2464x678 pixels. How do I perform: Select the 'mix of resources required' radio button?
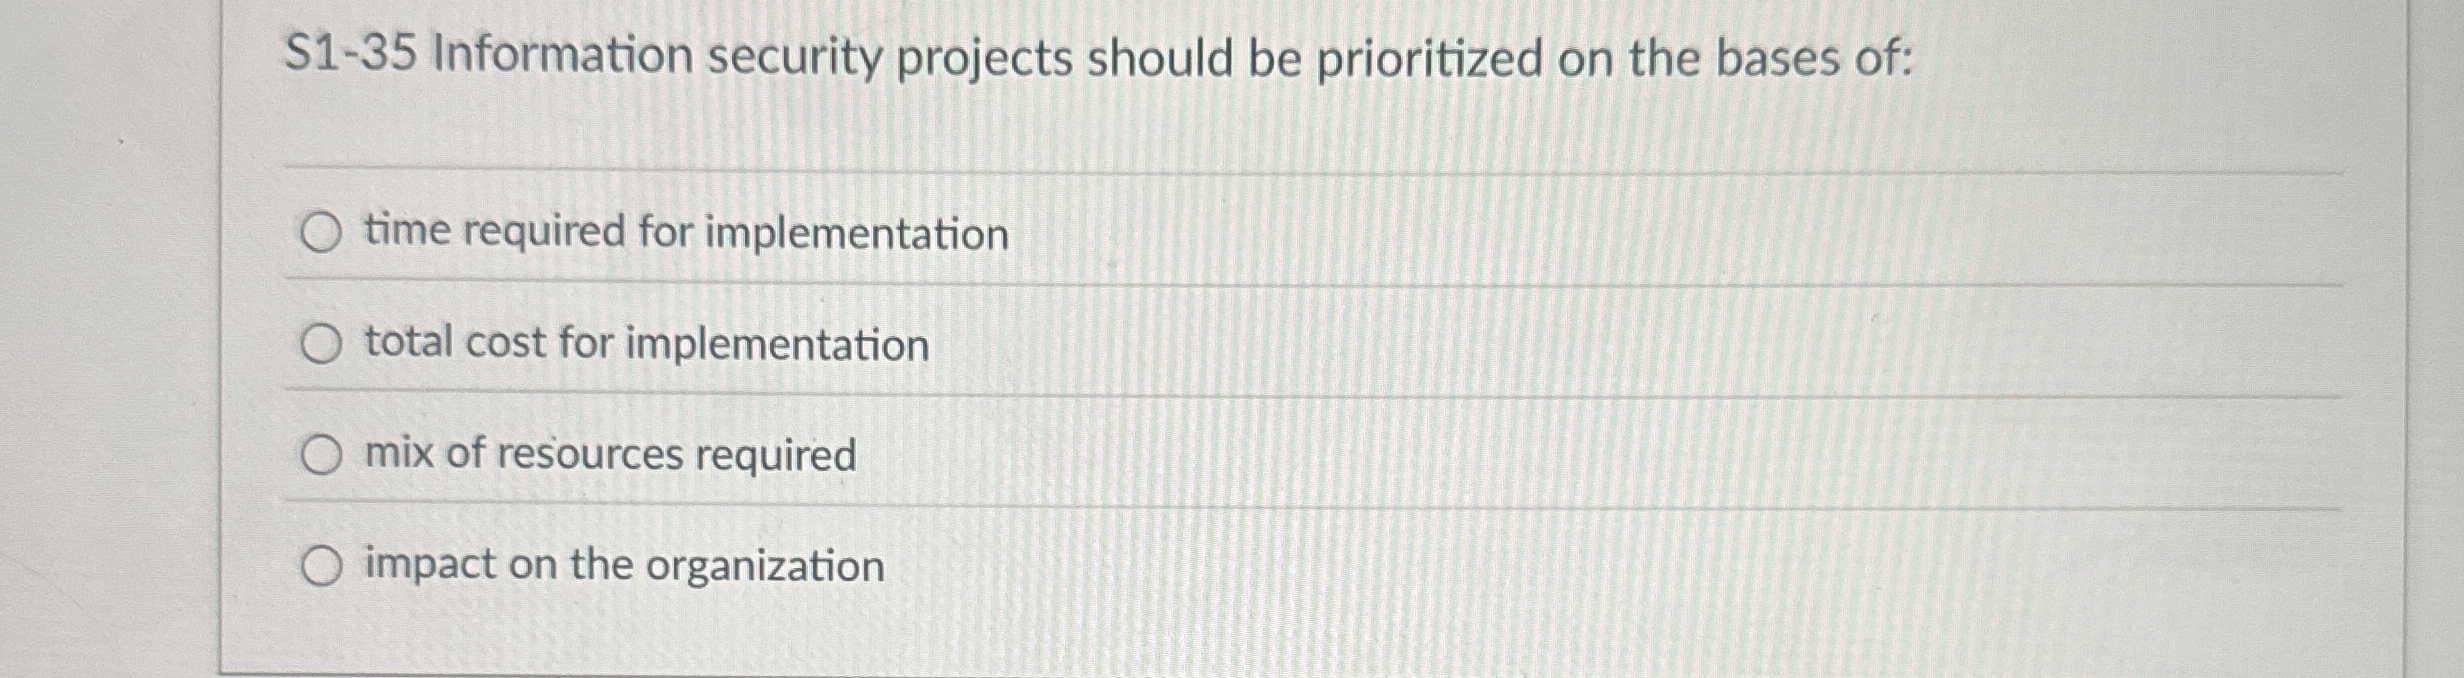(322, 456)
